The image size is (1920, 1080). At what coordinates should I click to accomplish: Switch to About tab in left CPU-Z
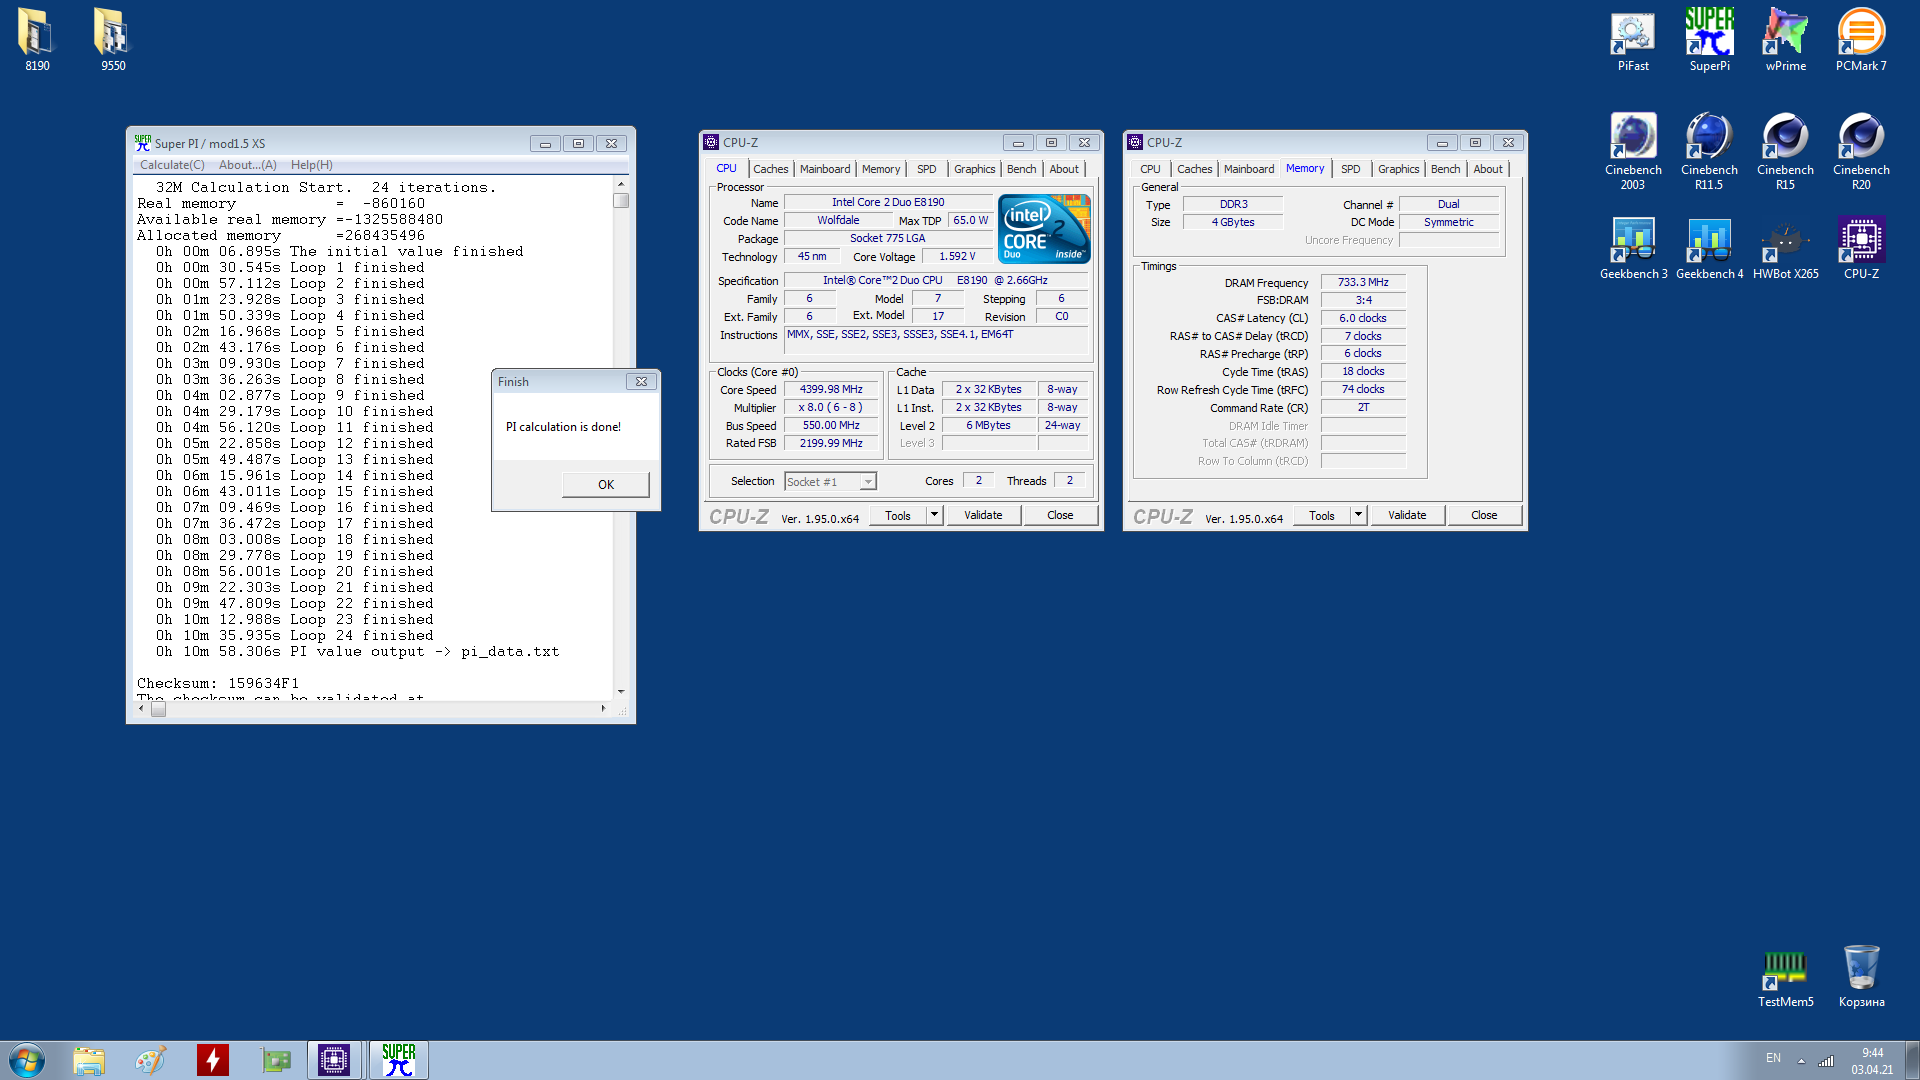(1064, 169)
